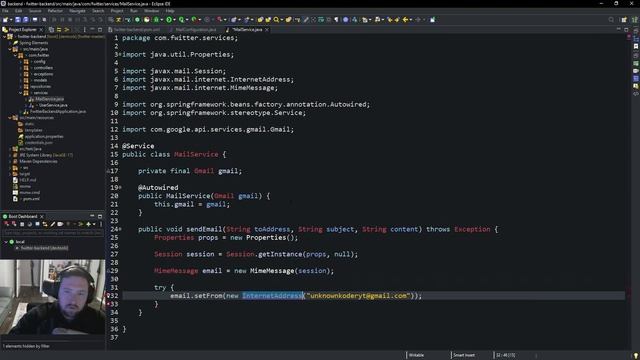640x360 pixels.
Task: Select the controllers package in the tree
Action: [43, 68]
